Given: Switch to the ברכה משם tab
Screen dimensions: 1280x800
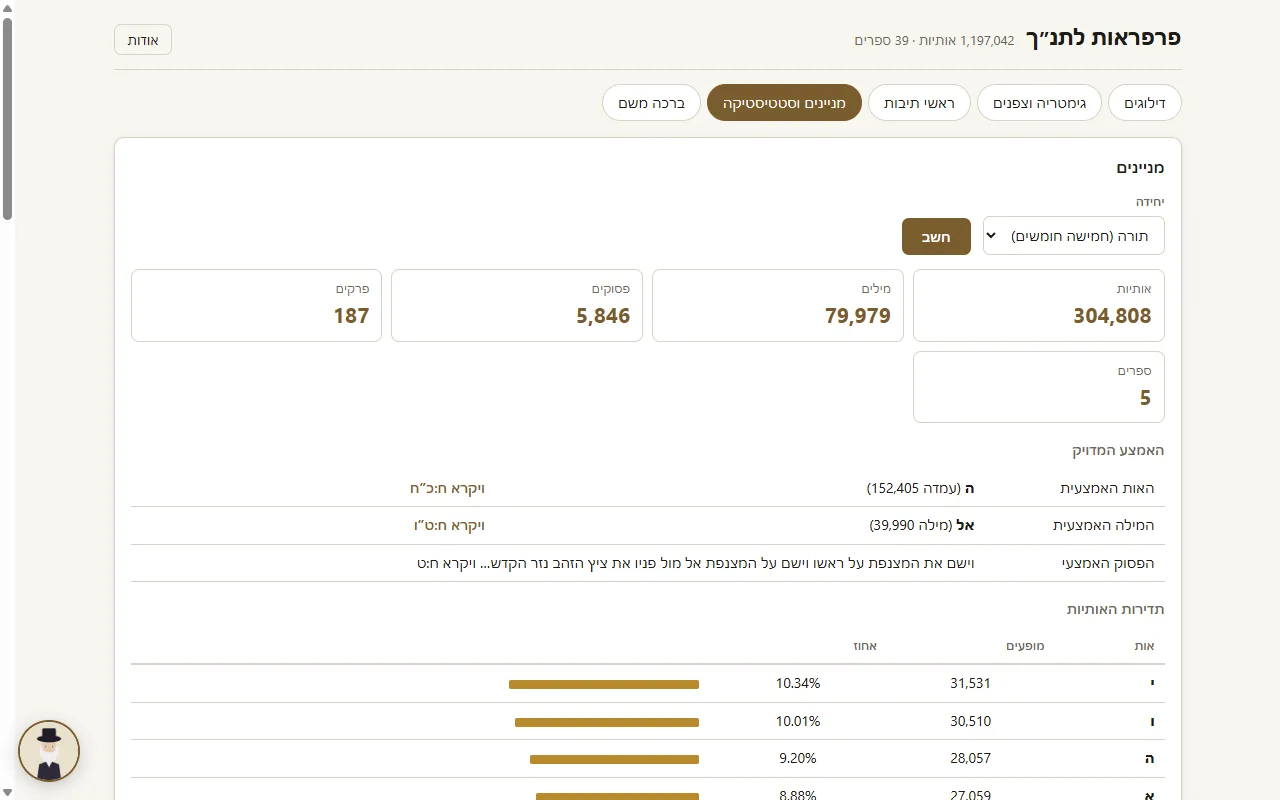Looking at the screenshot, I should 651,103.
